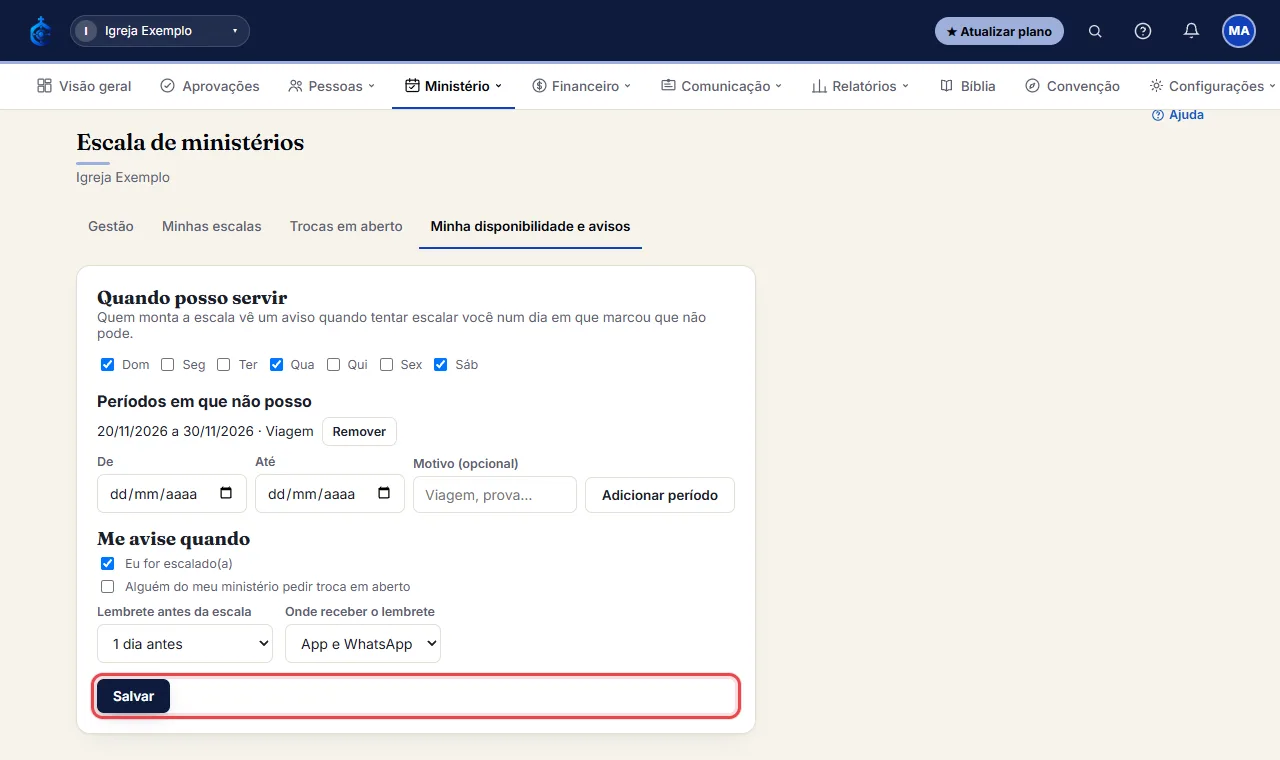Click the Motivo (opcional) text field
Screen dimensions: 1280x760
495,494
